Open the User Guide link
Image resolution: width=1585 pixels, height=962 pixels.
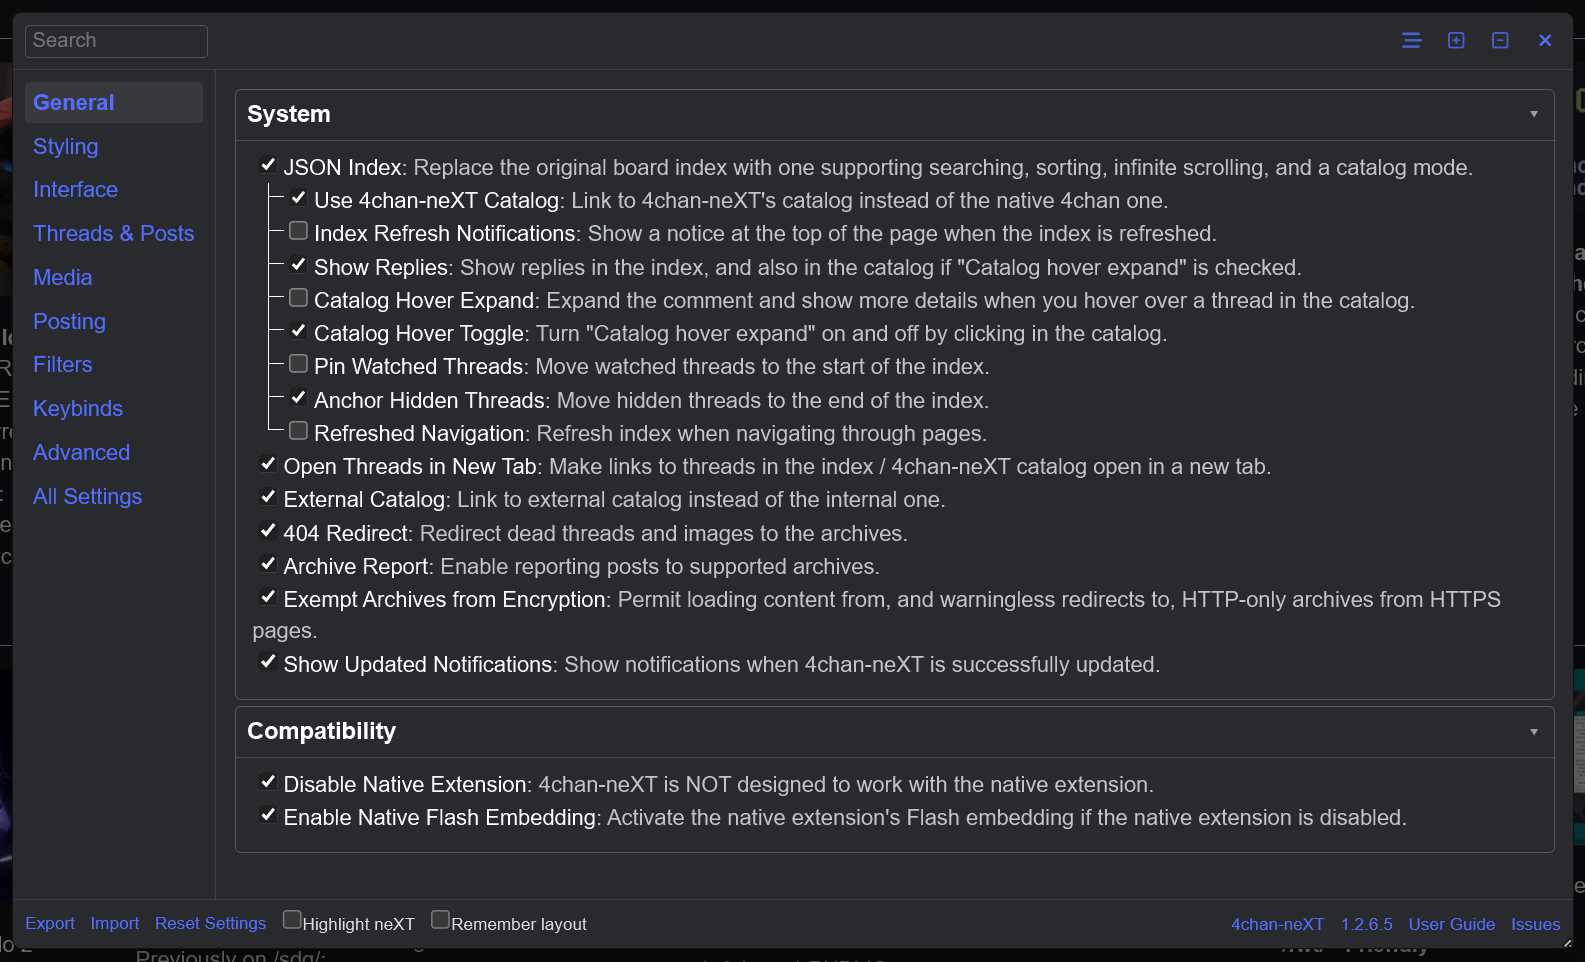pyautogui.click(x=1452, y=924)
